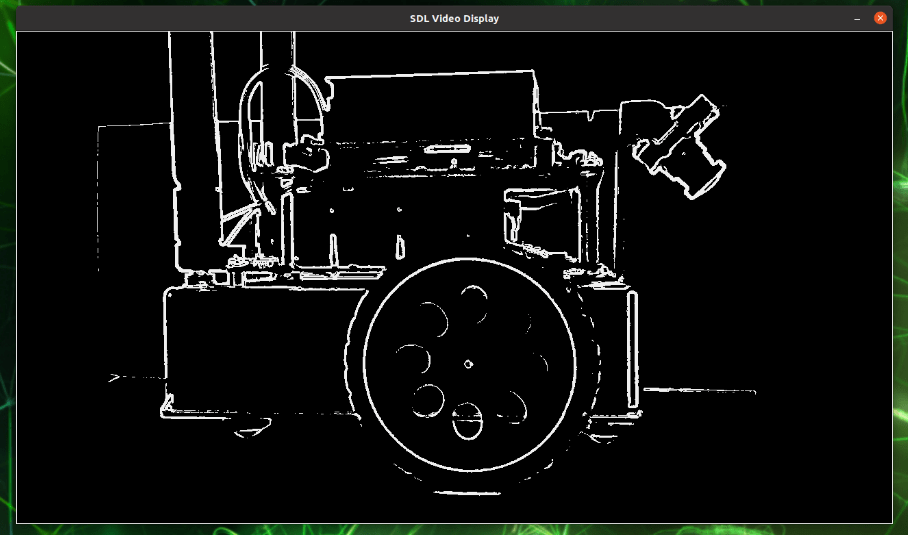
Task: Click the lower-right hole in the wheel
Action: coord(512,406)
